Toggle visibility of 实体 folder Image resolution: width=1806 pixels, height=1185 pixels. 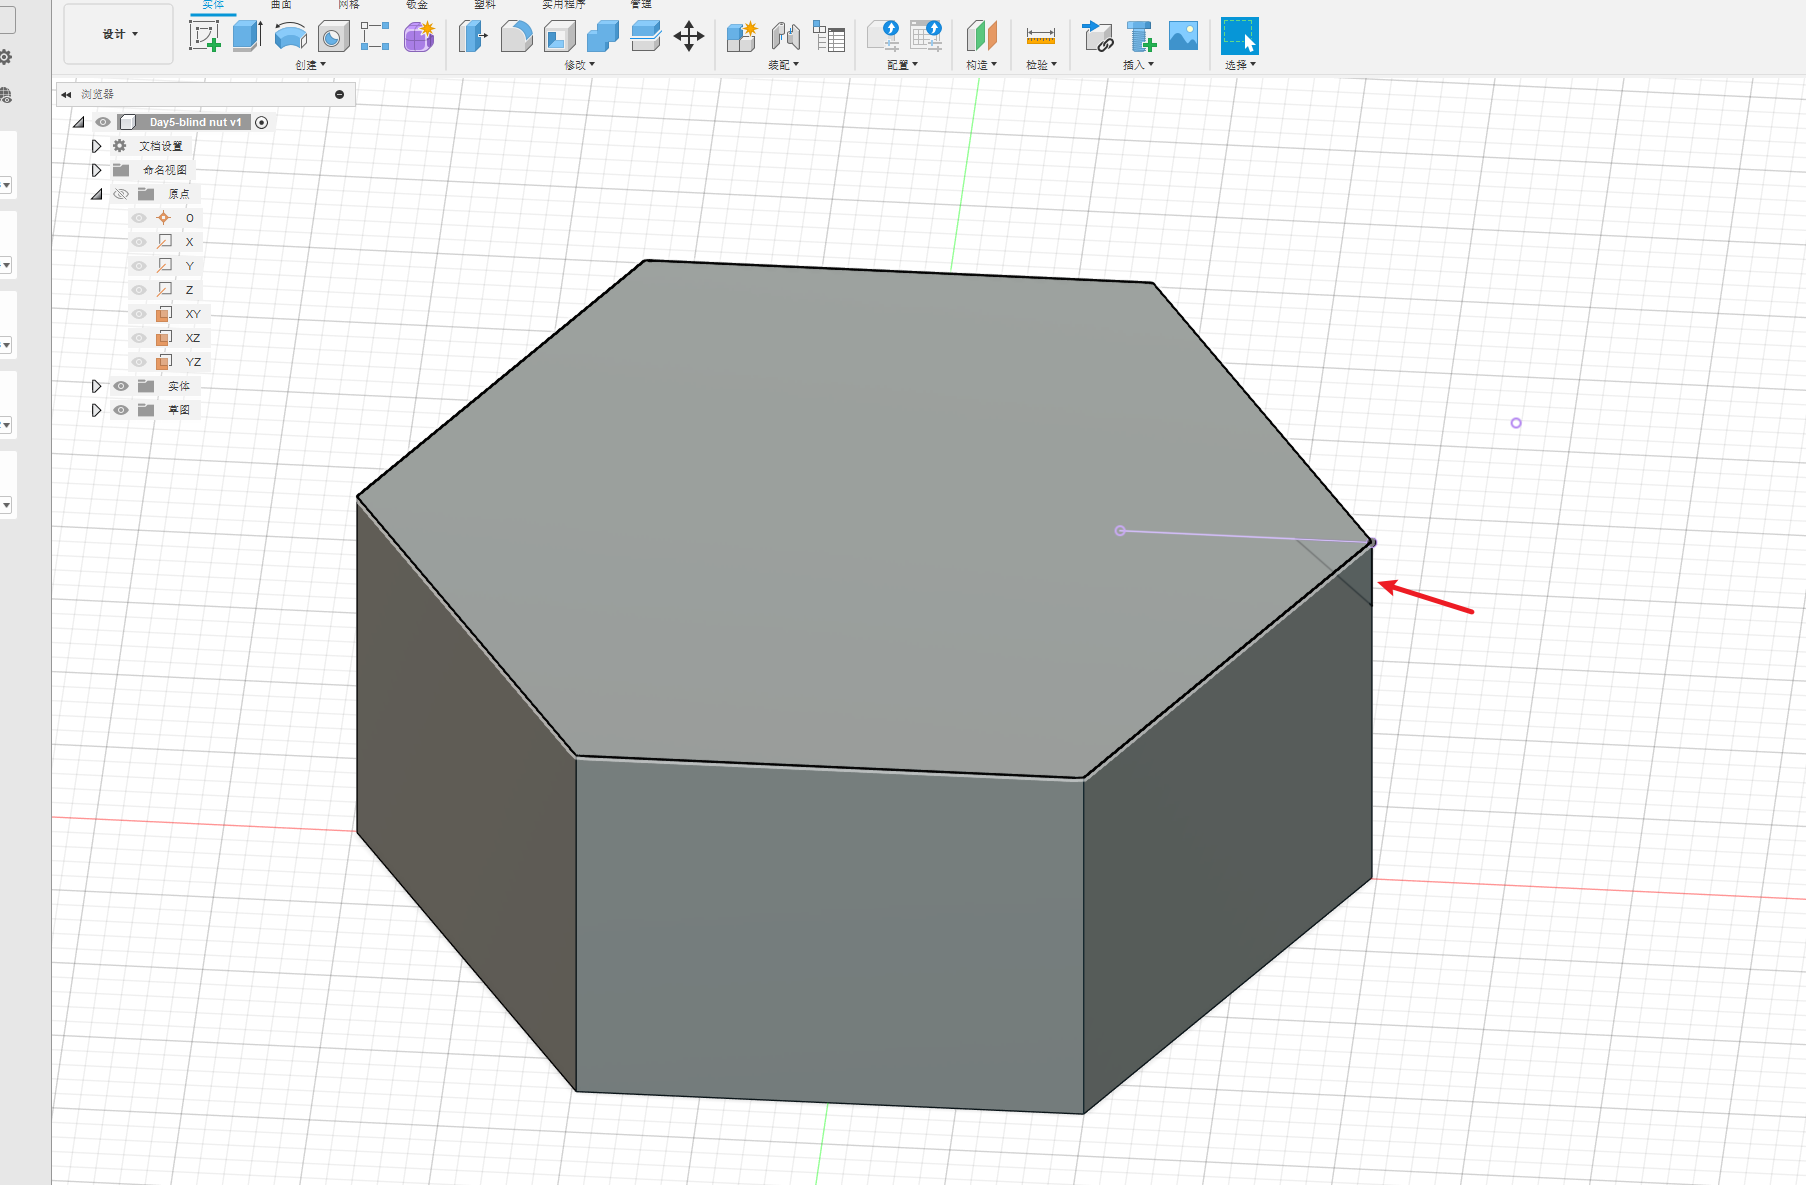(121, 386)
